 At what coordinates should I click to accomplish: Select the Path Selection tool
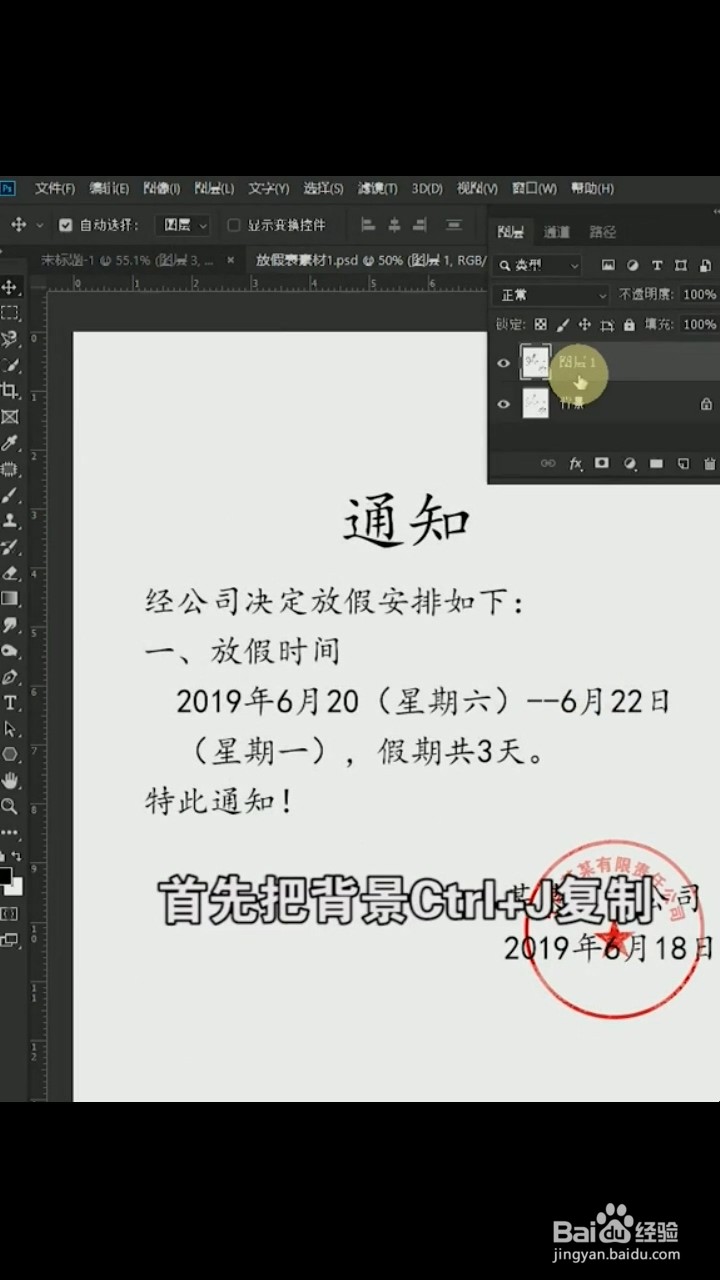click(10, 729)
